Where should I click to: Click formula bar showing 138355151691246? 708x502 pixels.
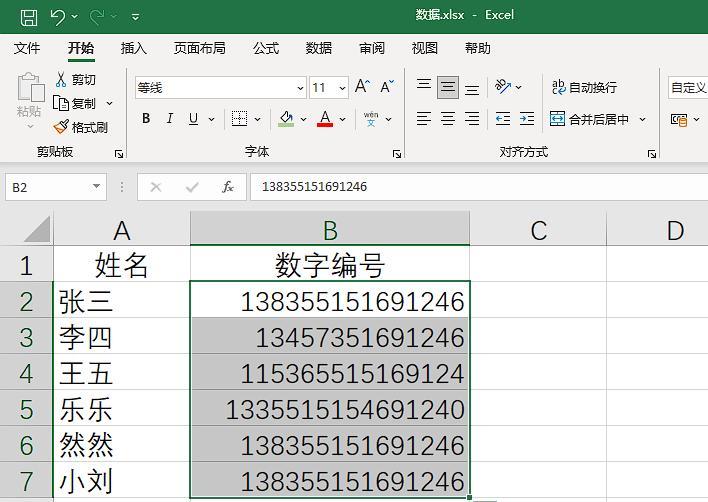coord(479,187)
